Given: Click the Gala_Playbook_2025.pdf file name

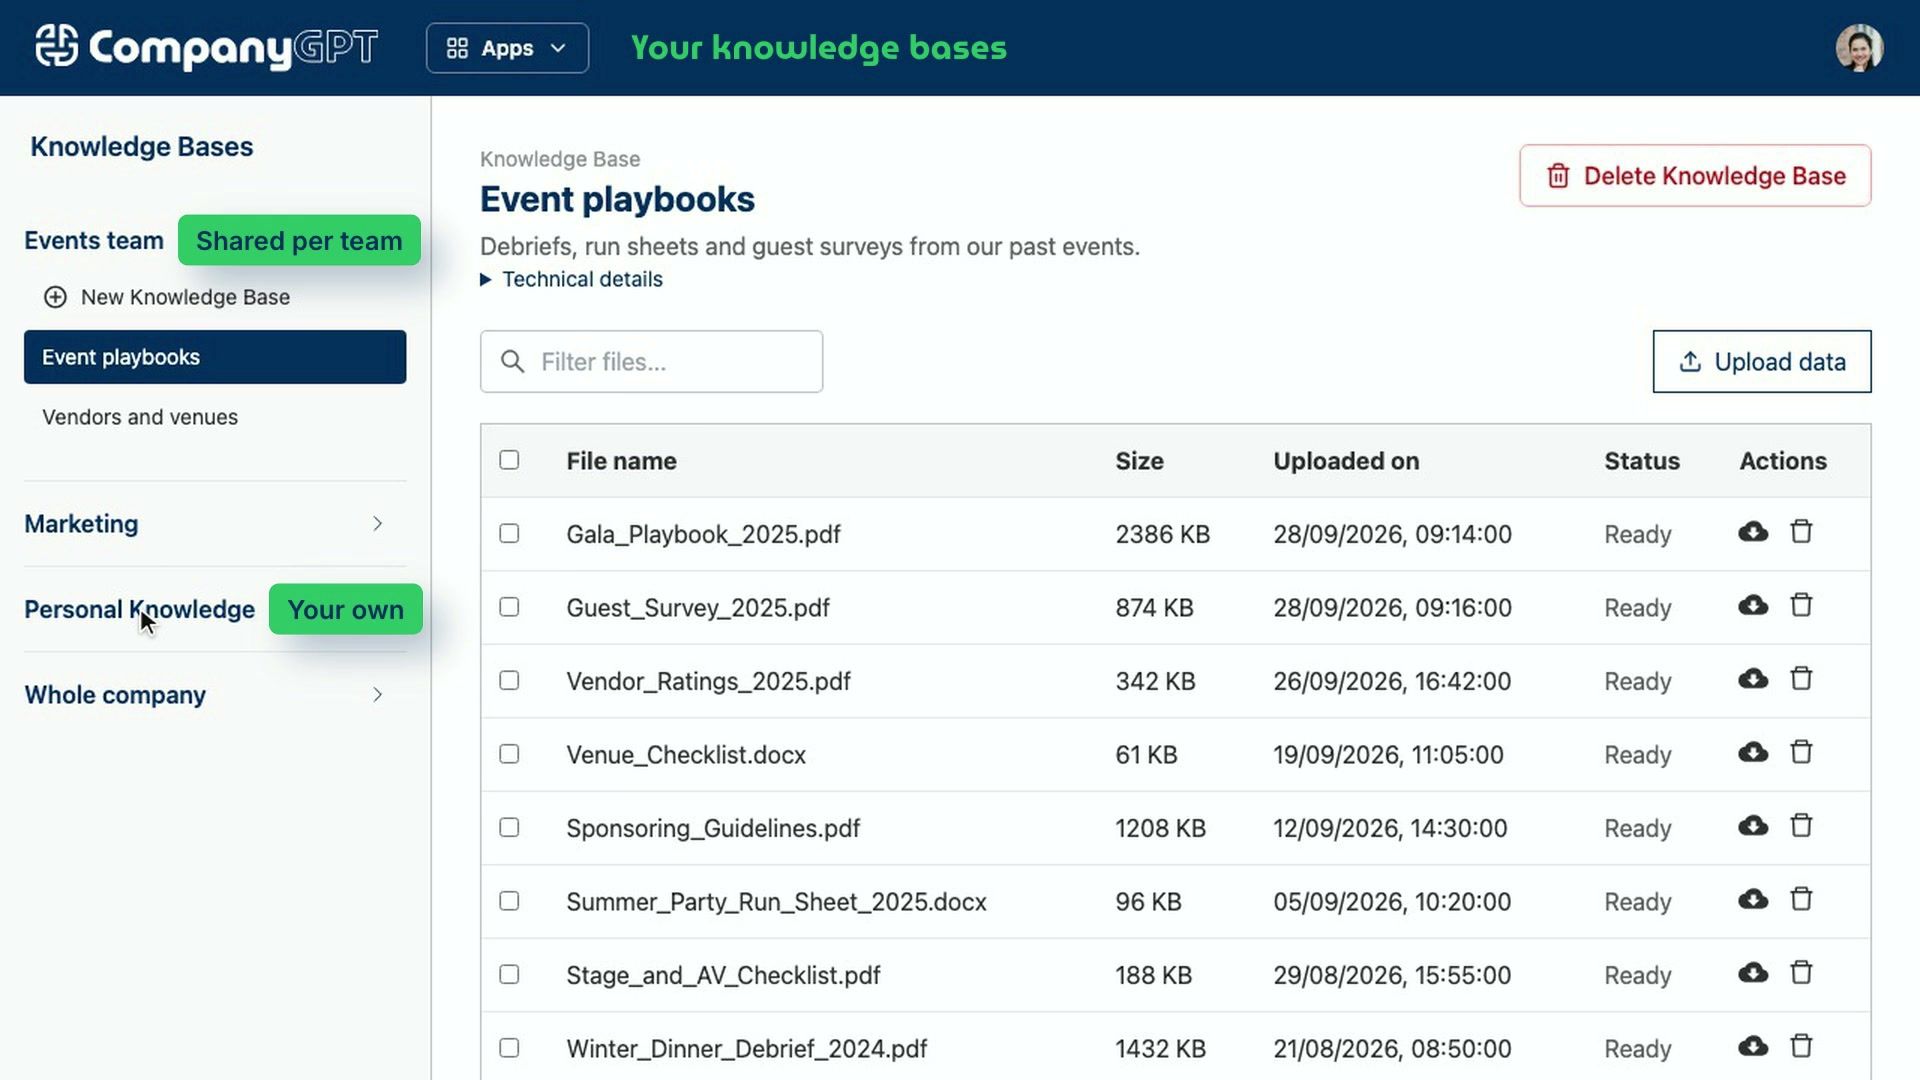Looking at the screenshot, I should pyautogui.click(x=703, y=534).
